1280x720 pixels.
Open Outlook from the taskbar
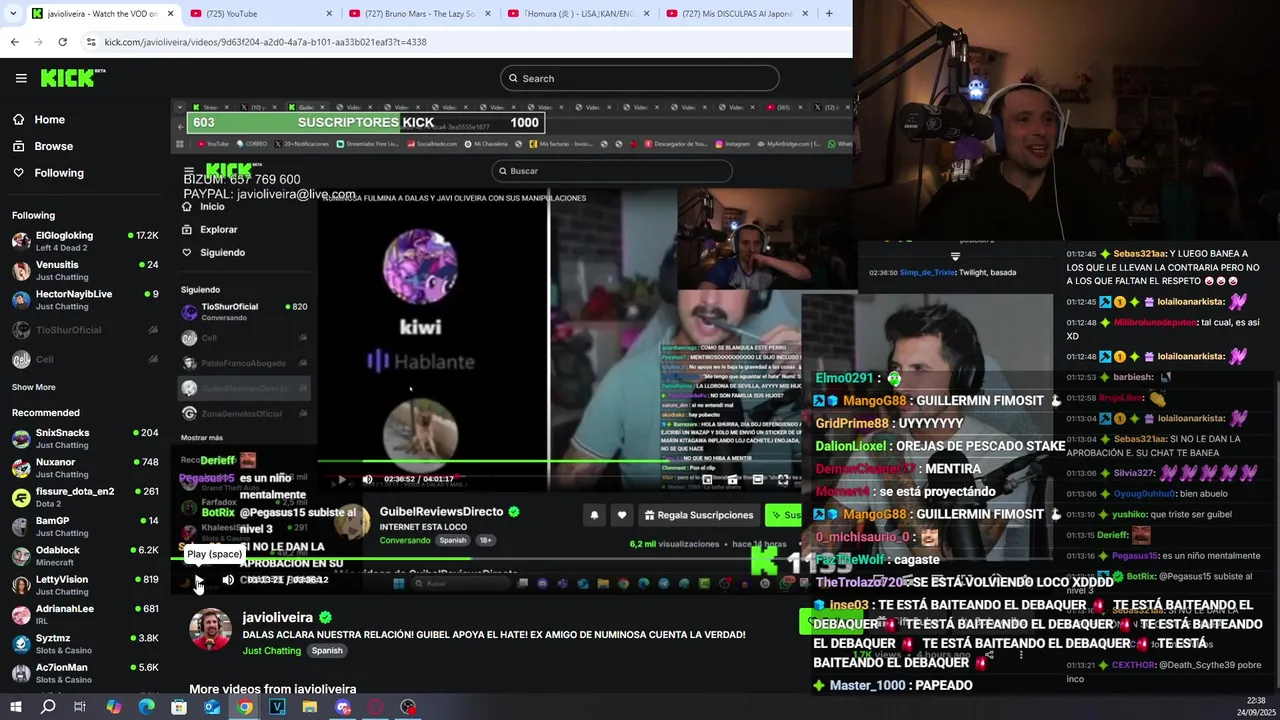[x=212, y=707]
